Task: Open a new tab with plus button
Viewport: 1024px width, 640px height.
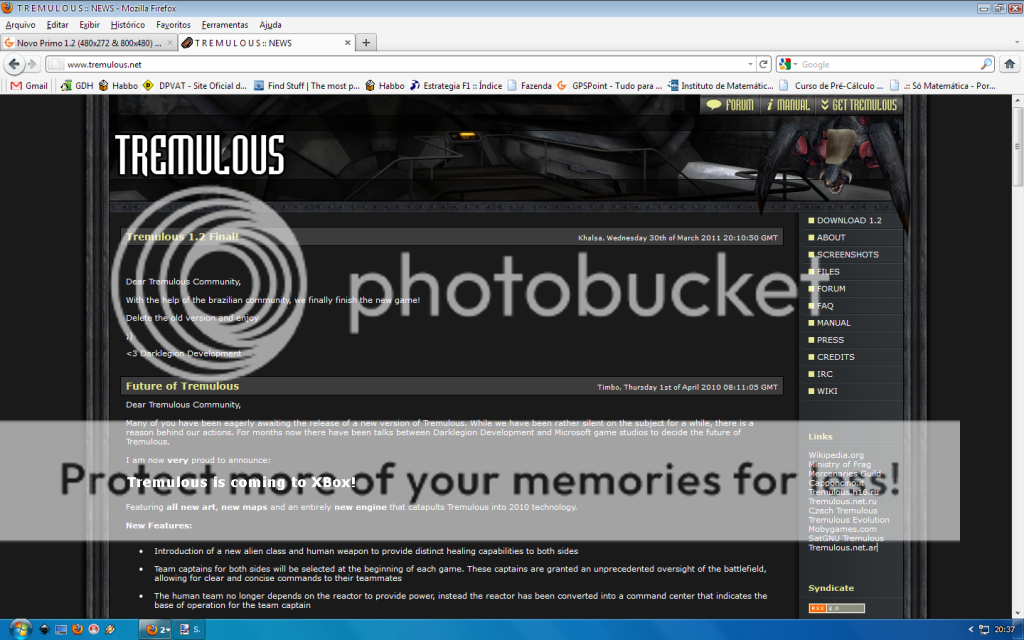Action: point(366,42)
